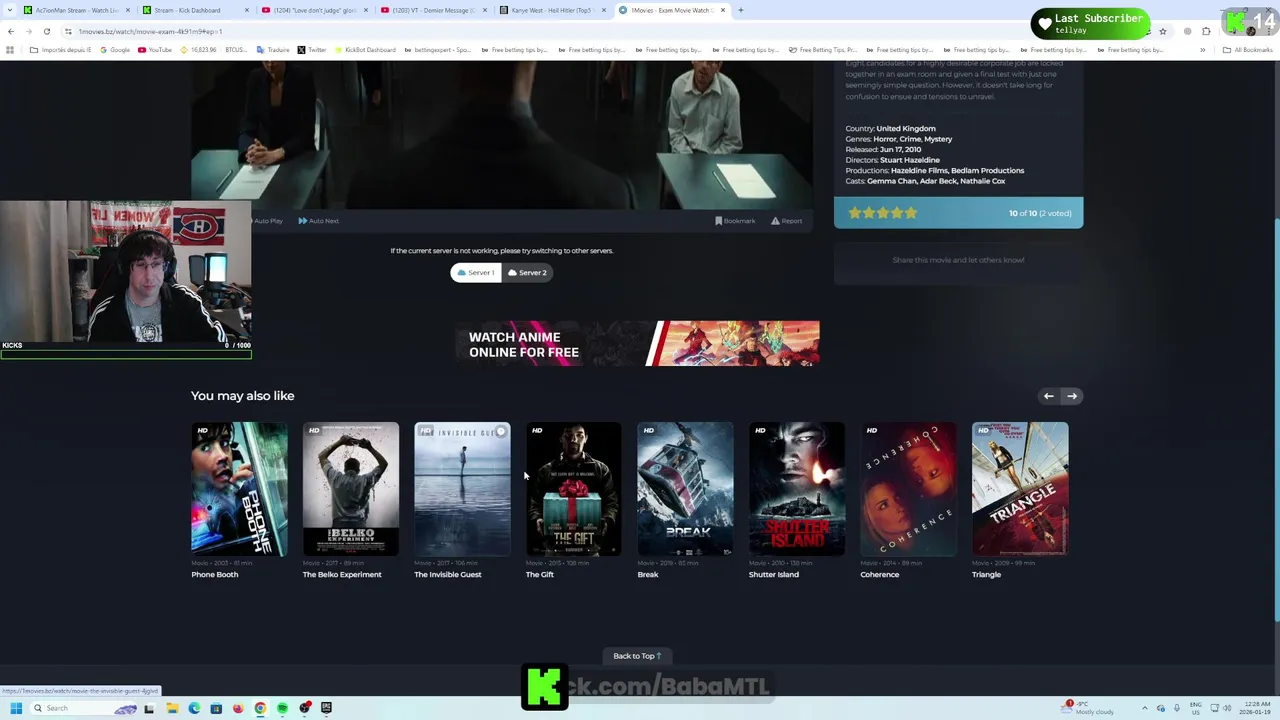Open Twitter bookmark
Viewport: 1280px width, 720px height.
click(312, 50)
